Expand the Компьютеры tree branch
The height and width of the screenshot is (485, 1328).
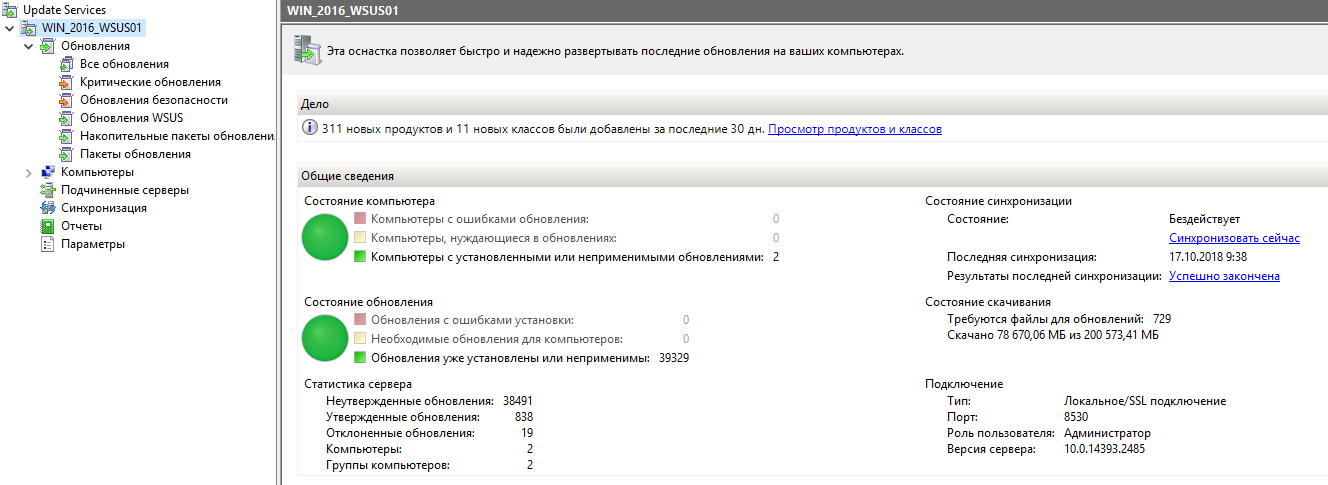click(28, 172)
